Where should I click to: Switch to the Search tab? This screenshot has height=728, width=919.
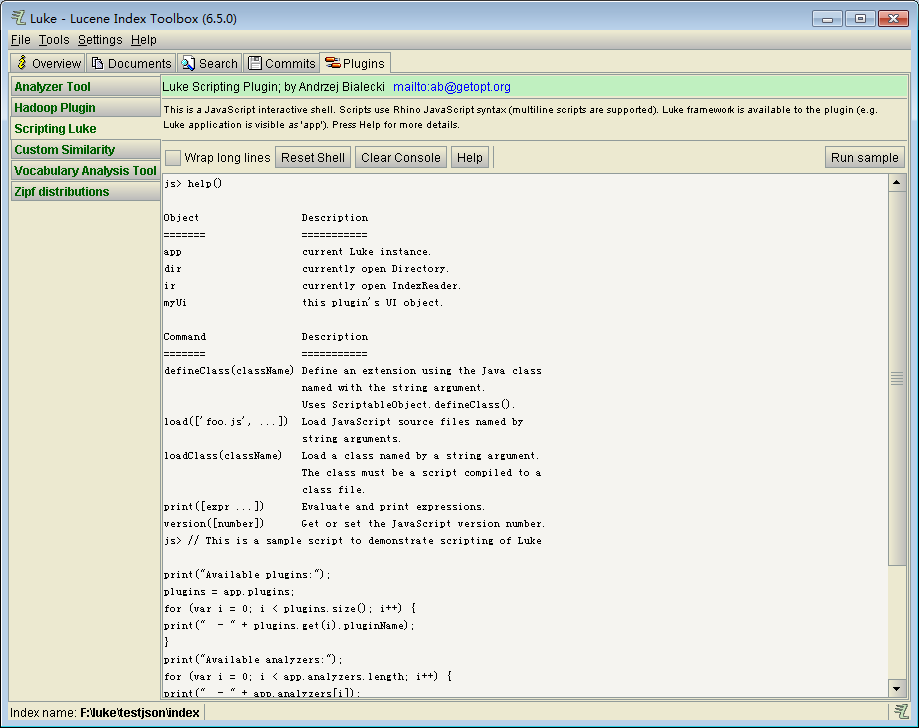point(209,63)
